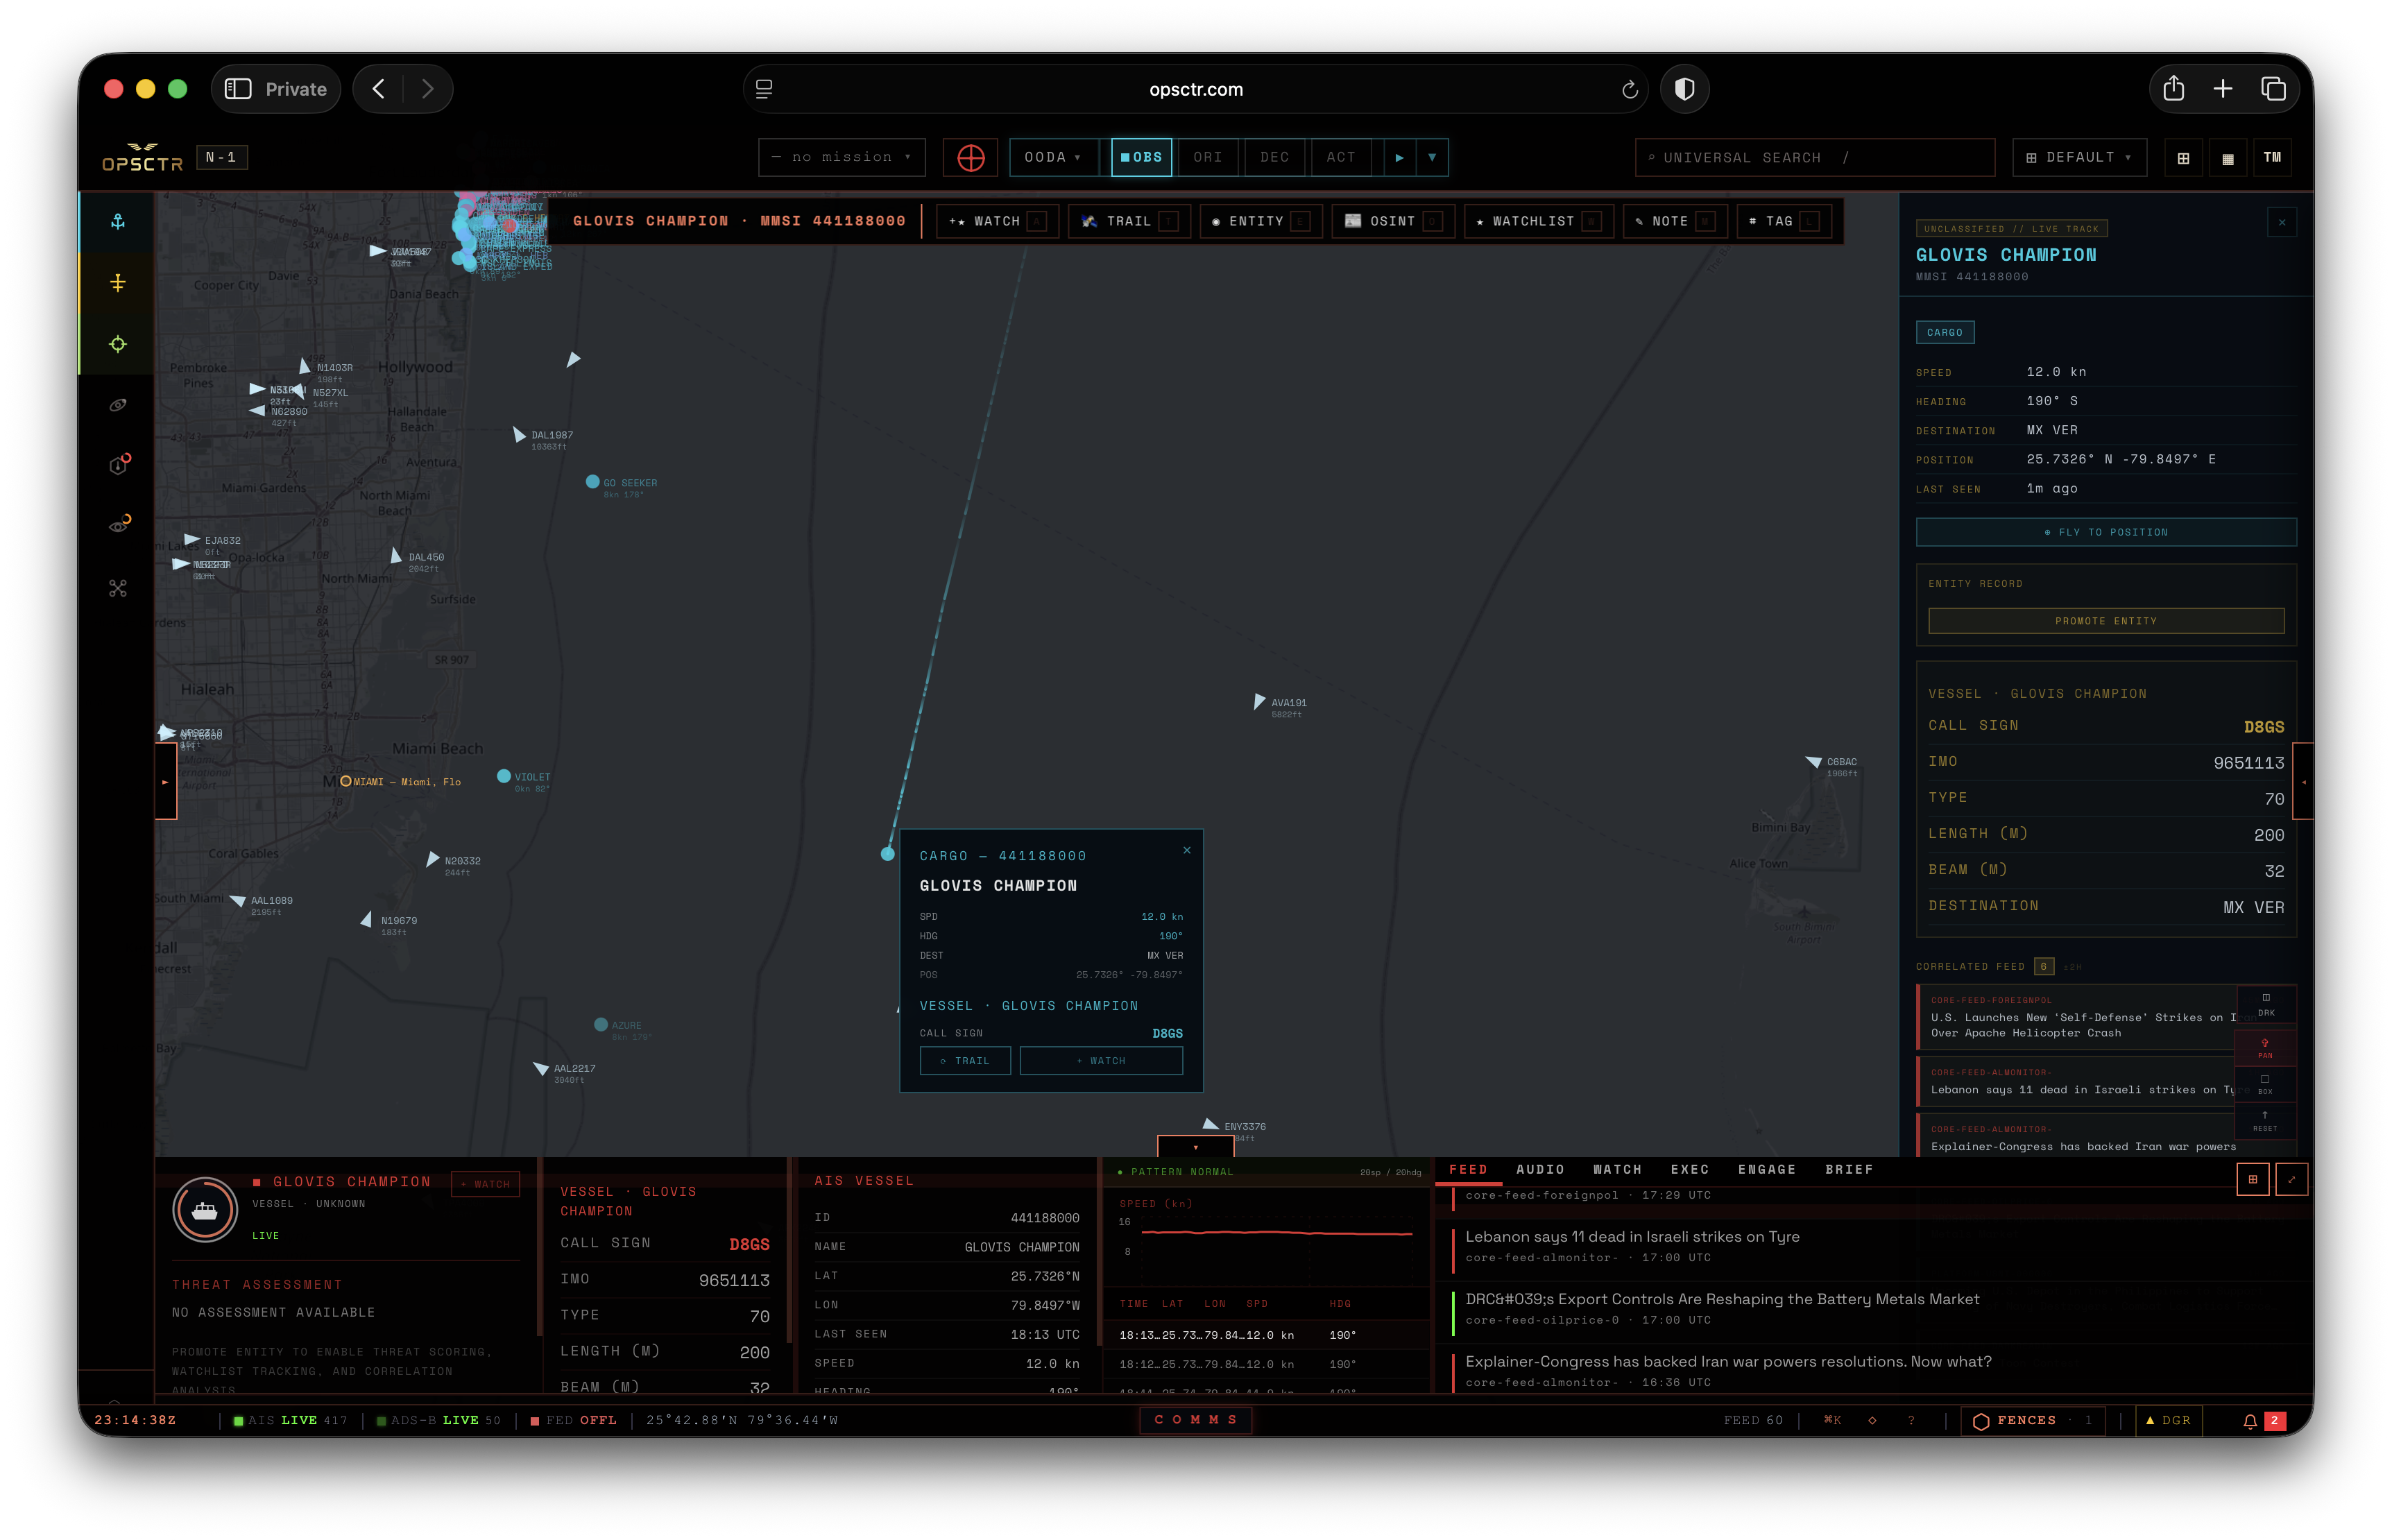Select the OBS phase tab
This screenshot has height=1540, width=2392.
tap(1141, 157)
